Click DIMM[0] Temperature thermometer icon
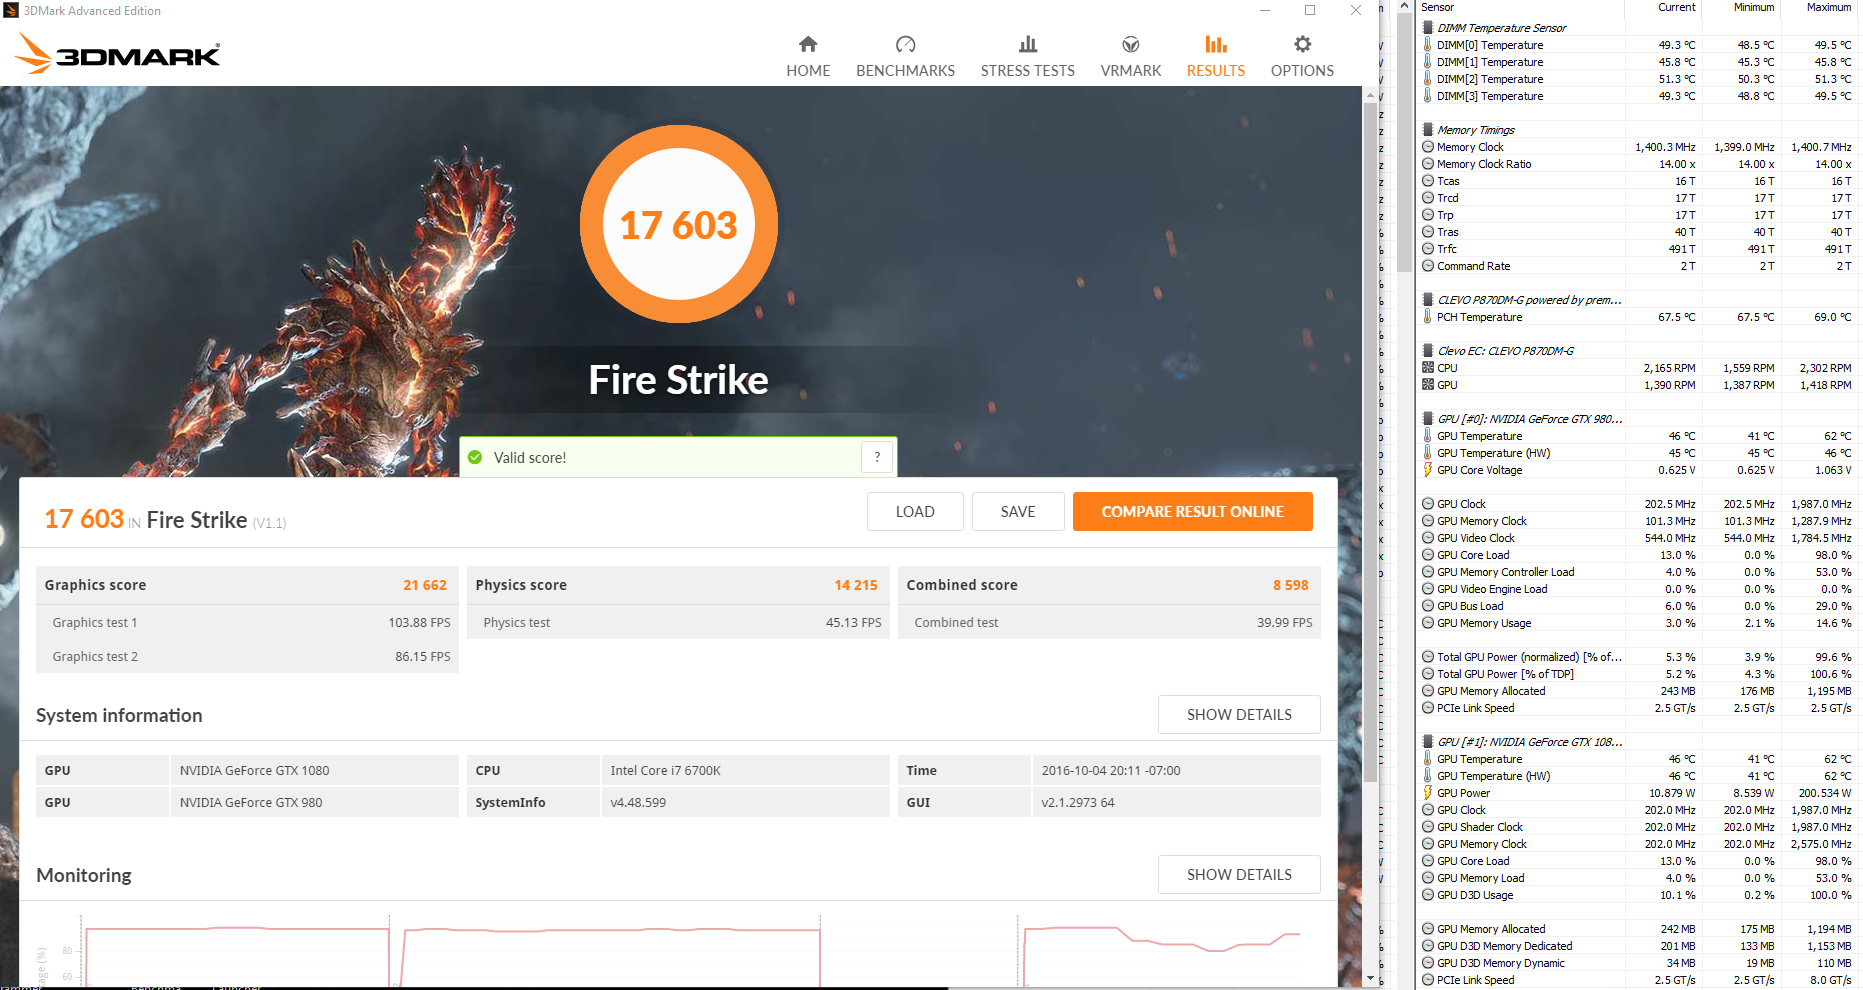 point(1428,45)
